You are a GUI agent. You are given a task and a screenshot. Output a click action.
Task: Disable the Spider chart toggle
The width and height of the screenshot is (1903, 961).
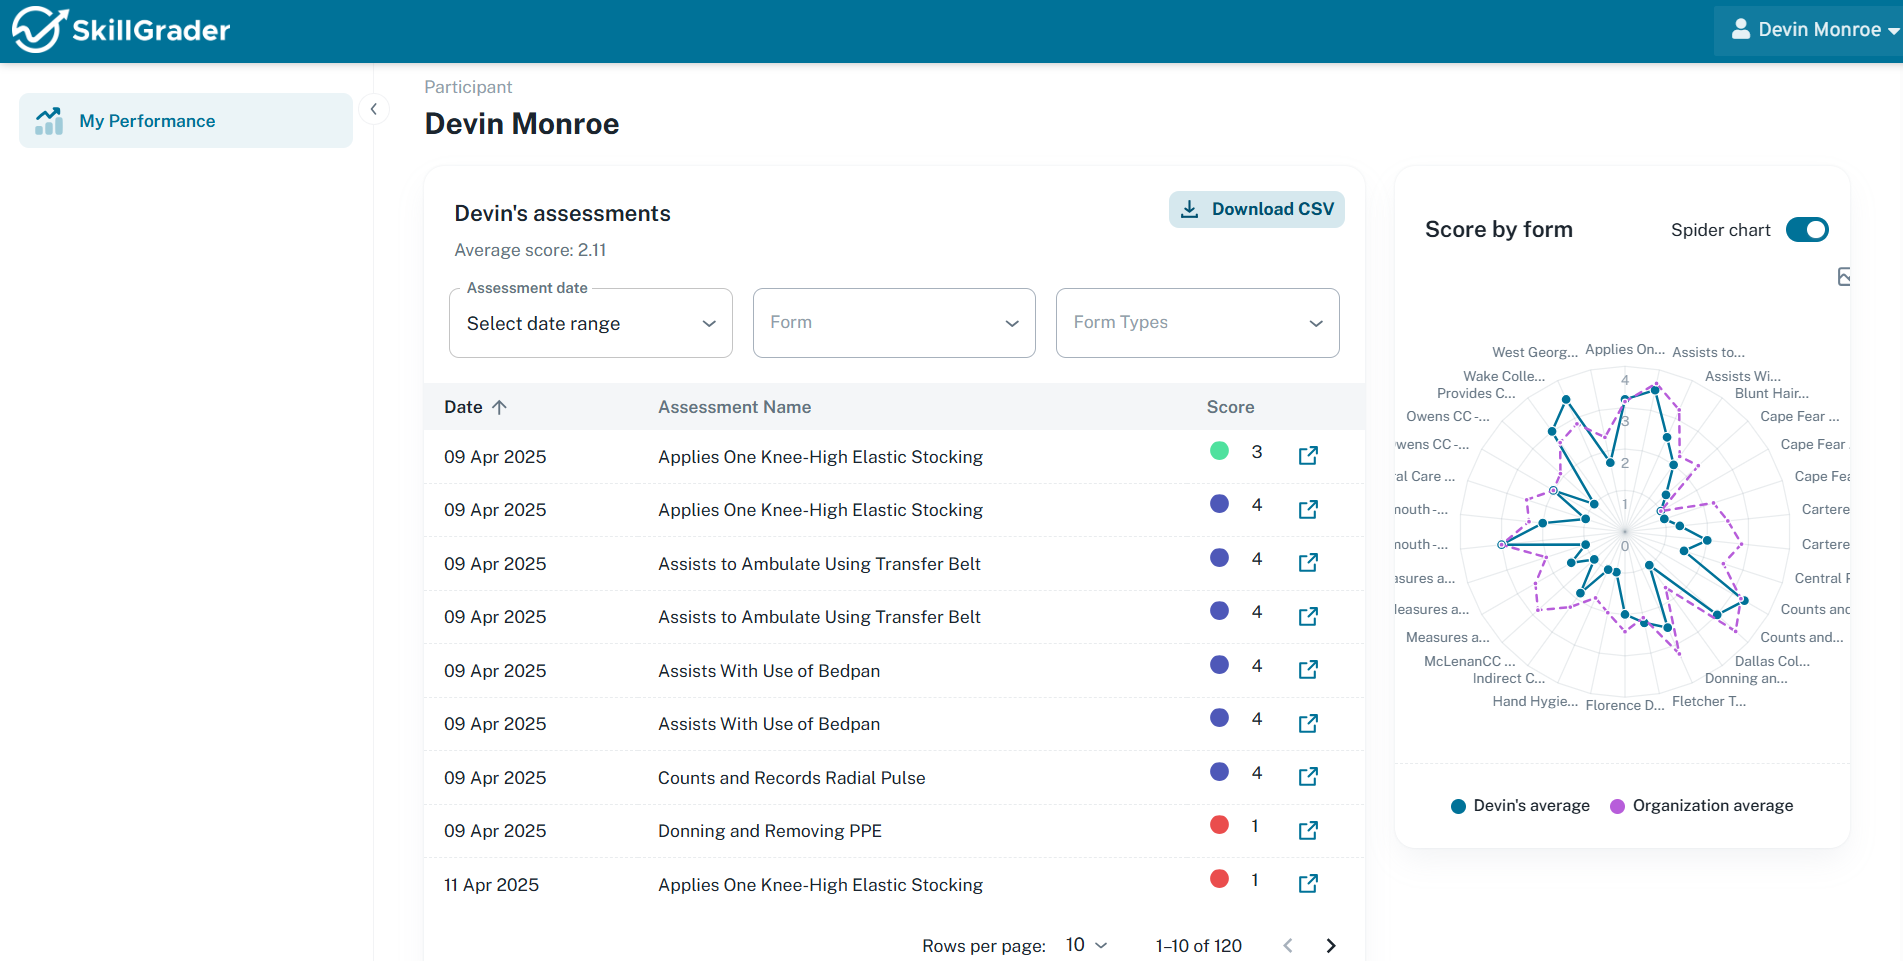pyautogui.click(x=1807, y=229)
